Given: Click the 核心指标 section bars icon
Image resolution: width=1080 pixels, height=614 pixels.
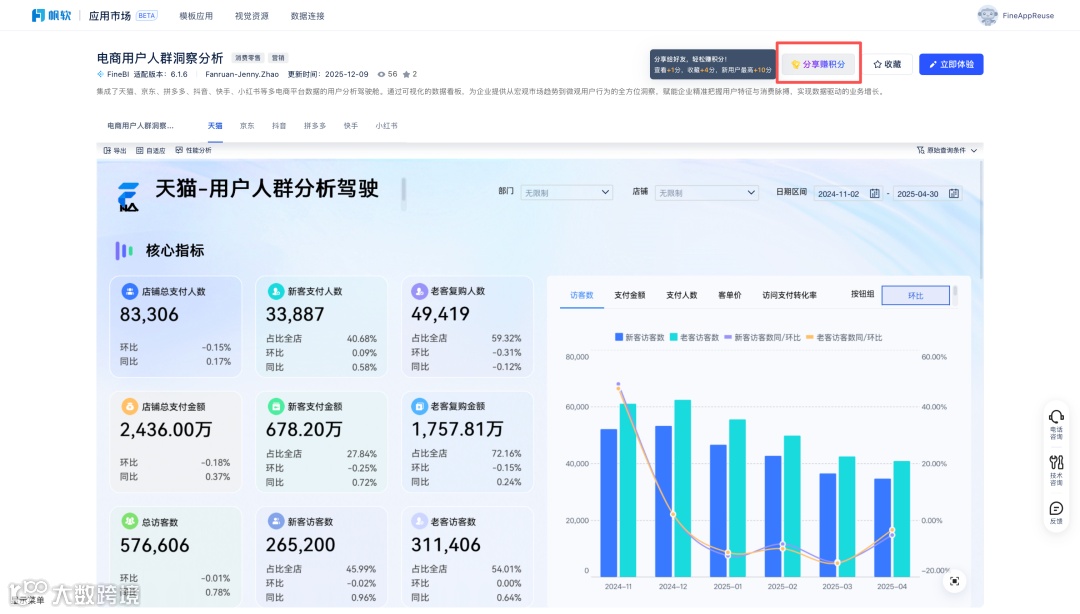Looking at the screenshot, I should tap(124, 251).
